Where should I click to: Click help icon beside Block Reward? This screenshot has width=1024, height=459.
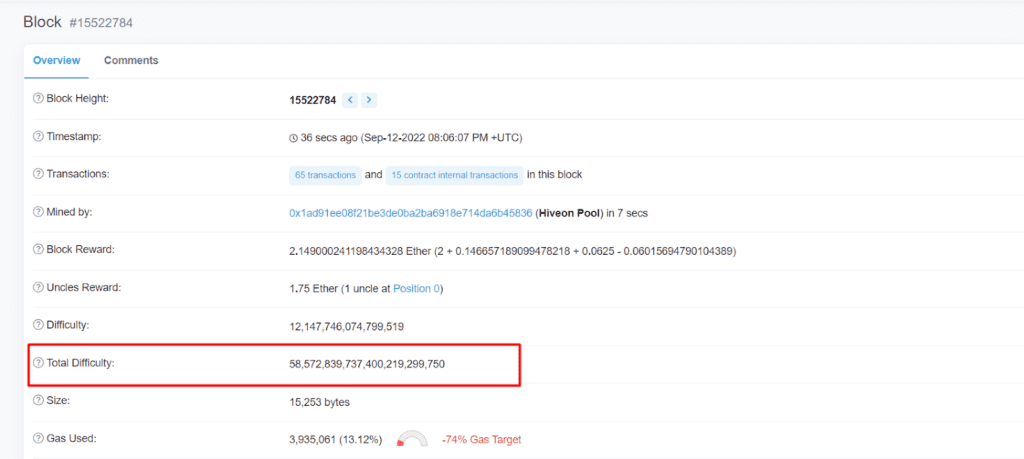point(38,250)
